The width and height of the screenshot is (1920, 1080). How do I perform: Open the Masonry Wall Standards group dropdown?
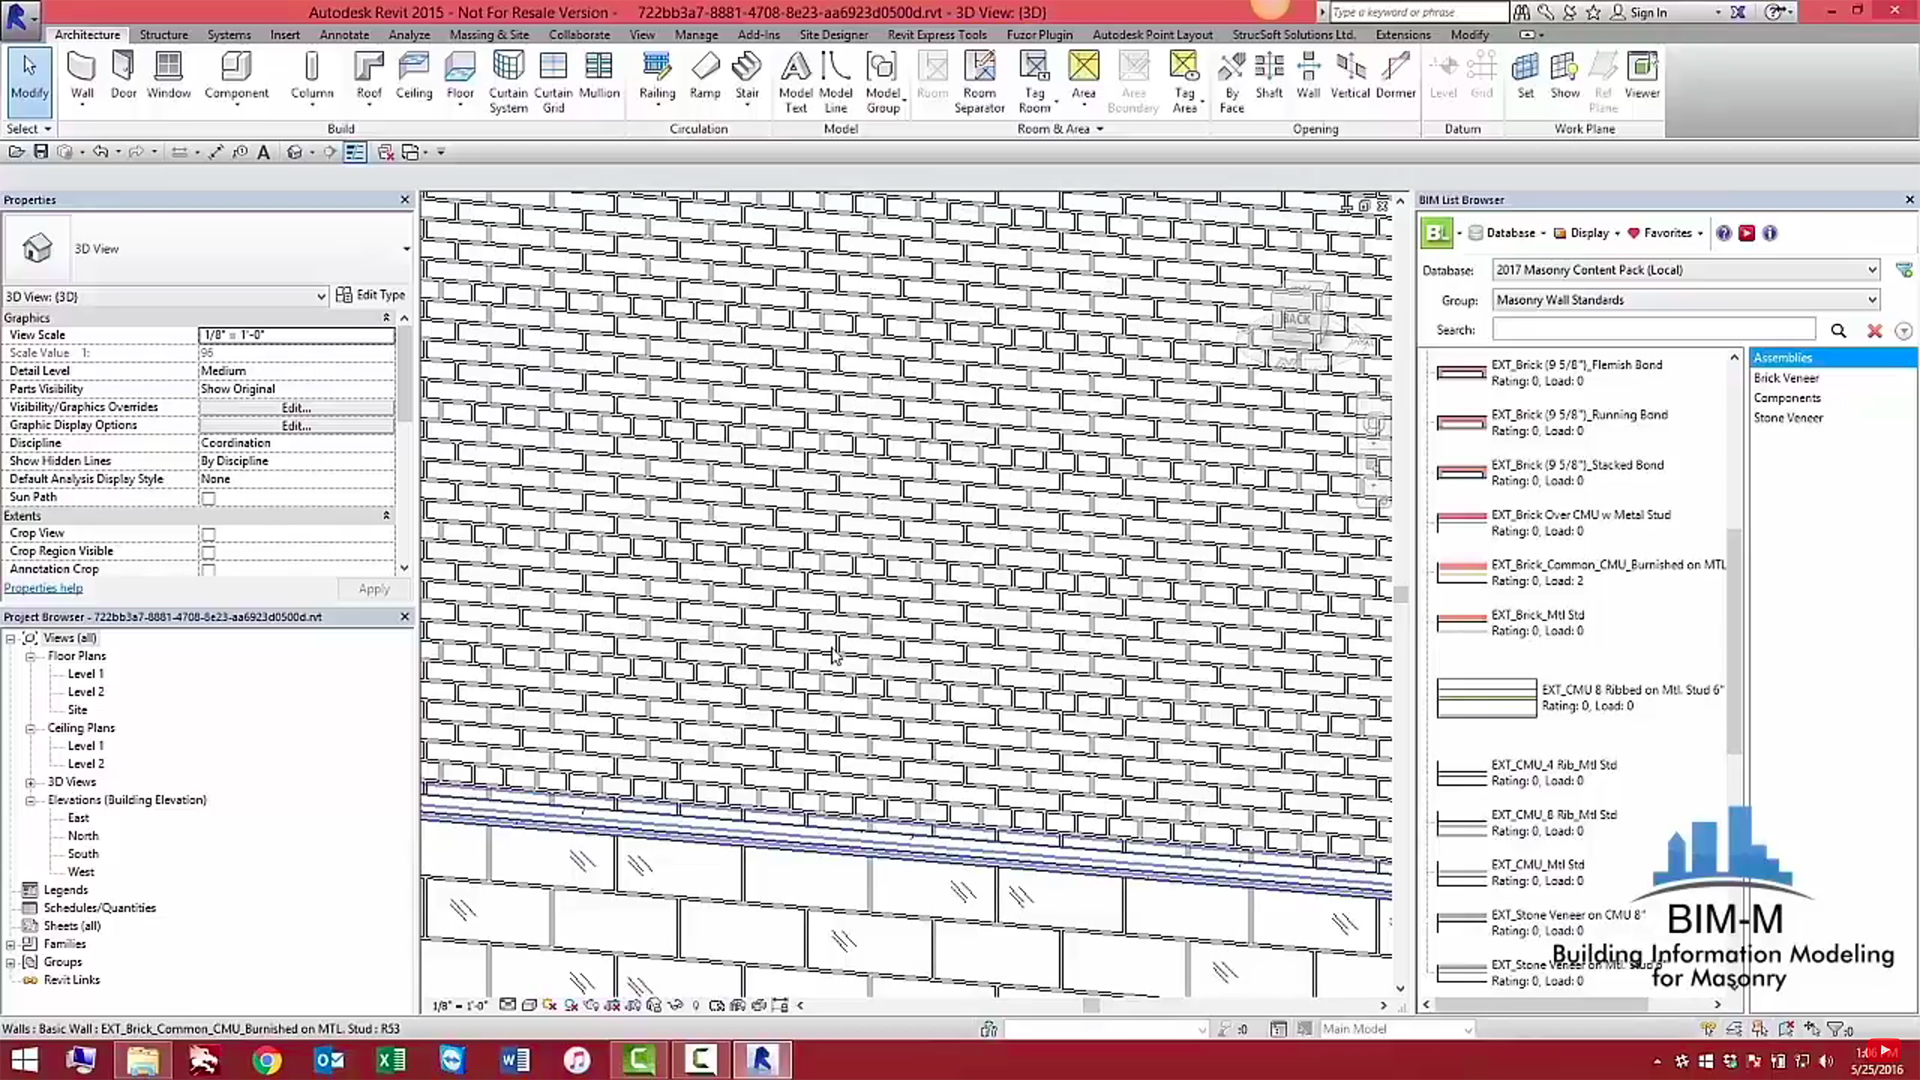click(x=1871, y=299)
